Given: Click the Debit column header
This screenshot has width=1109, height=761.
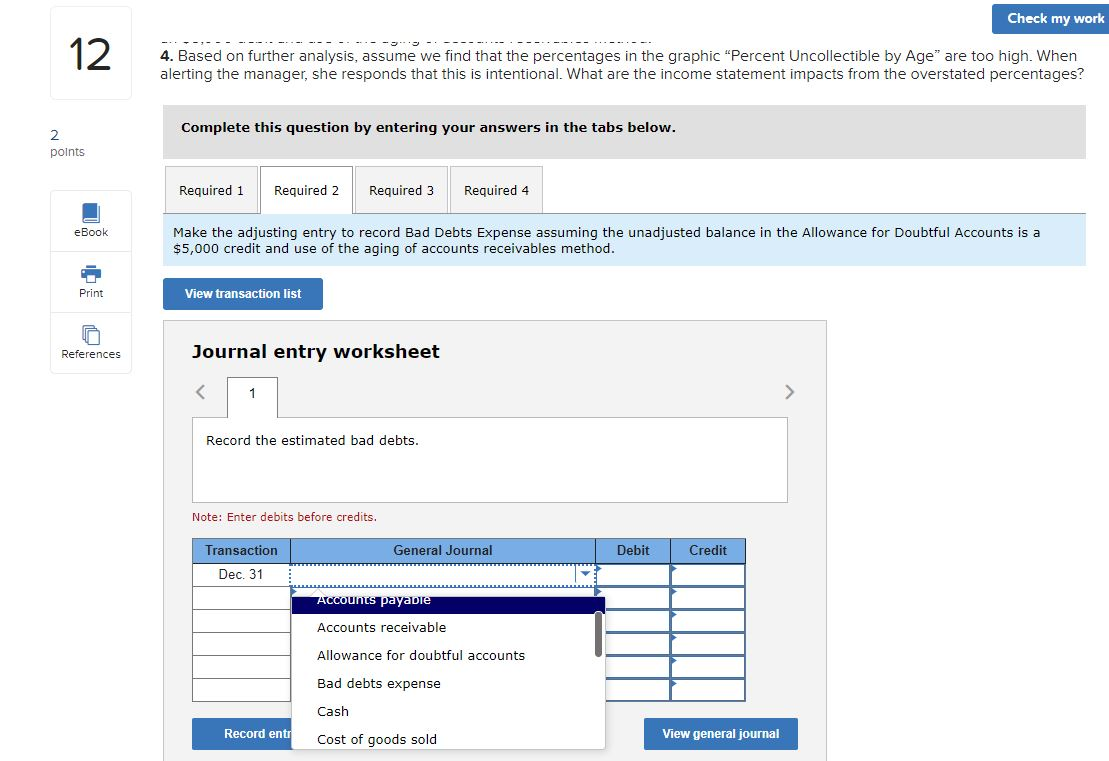Looking at the screenshot, I should point(633,550).
